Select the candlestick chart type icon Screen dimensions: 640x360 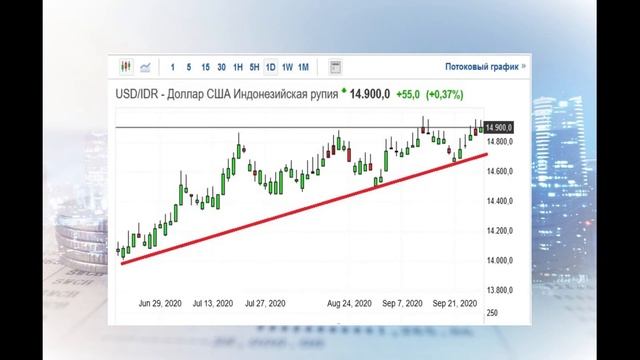click(x=126, y=67)
